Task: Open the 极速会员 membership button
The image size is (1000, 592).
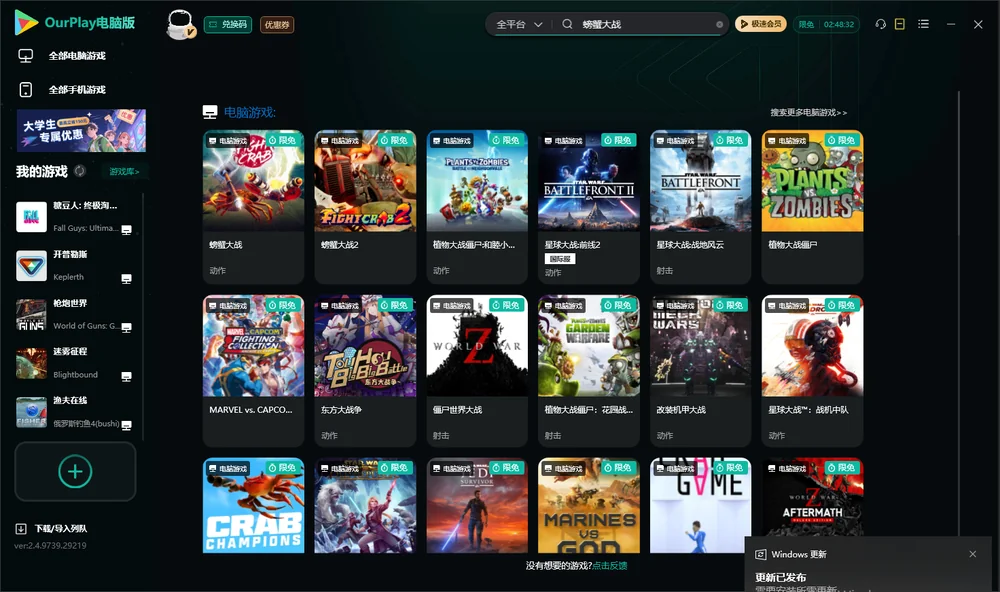Action: click(761, 24)
